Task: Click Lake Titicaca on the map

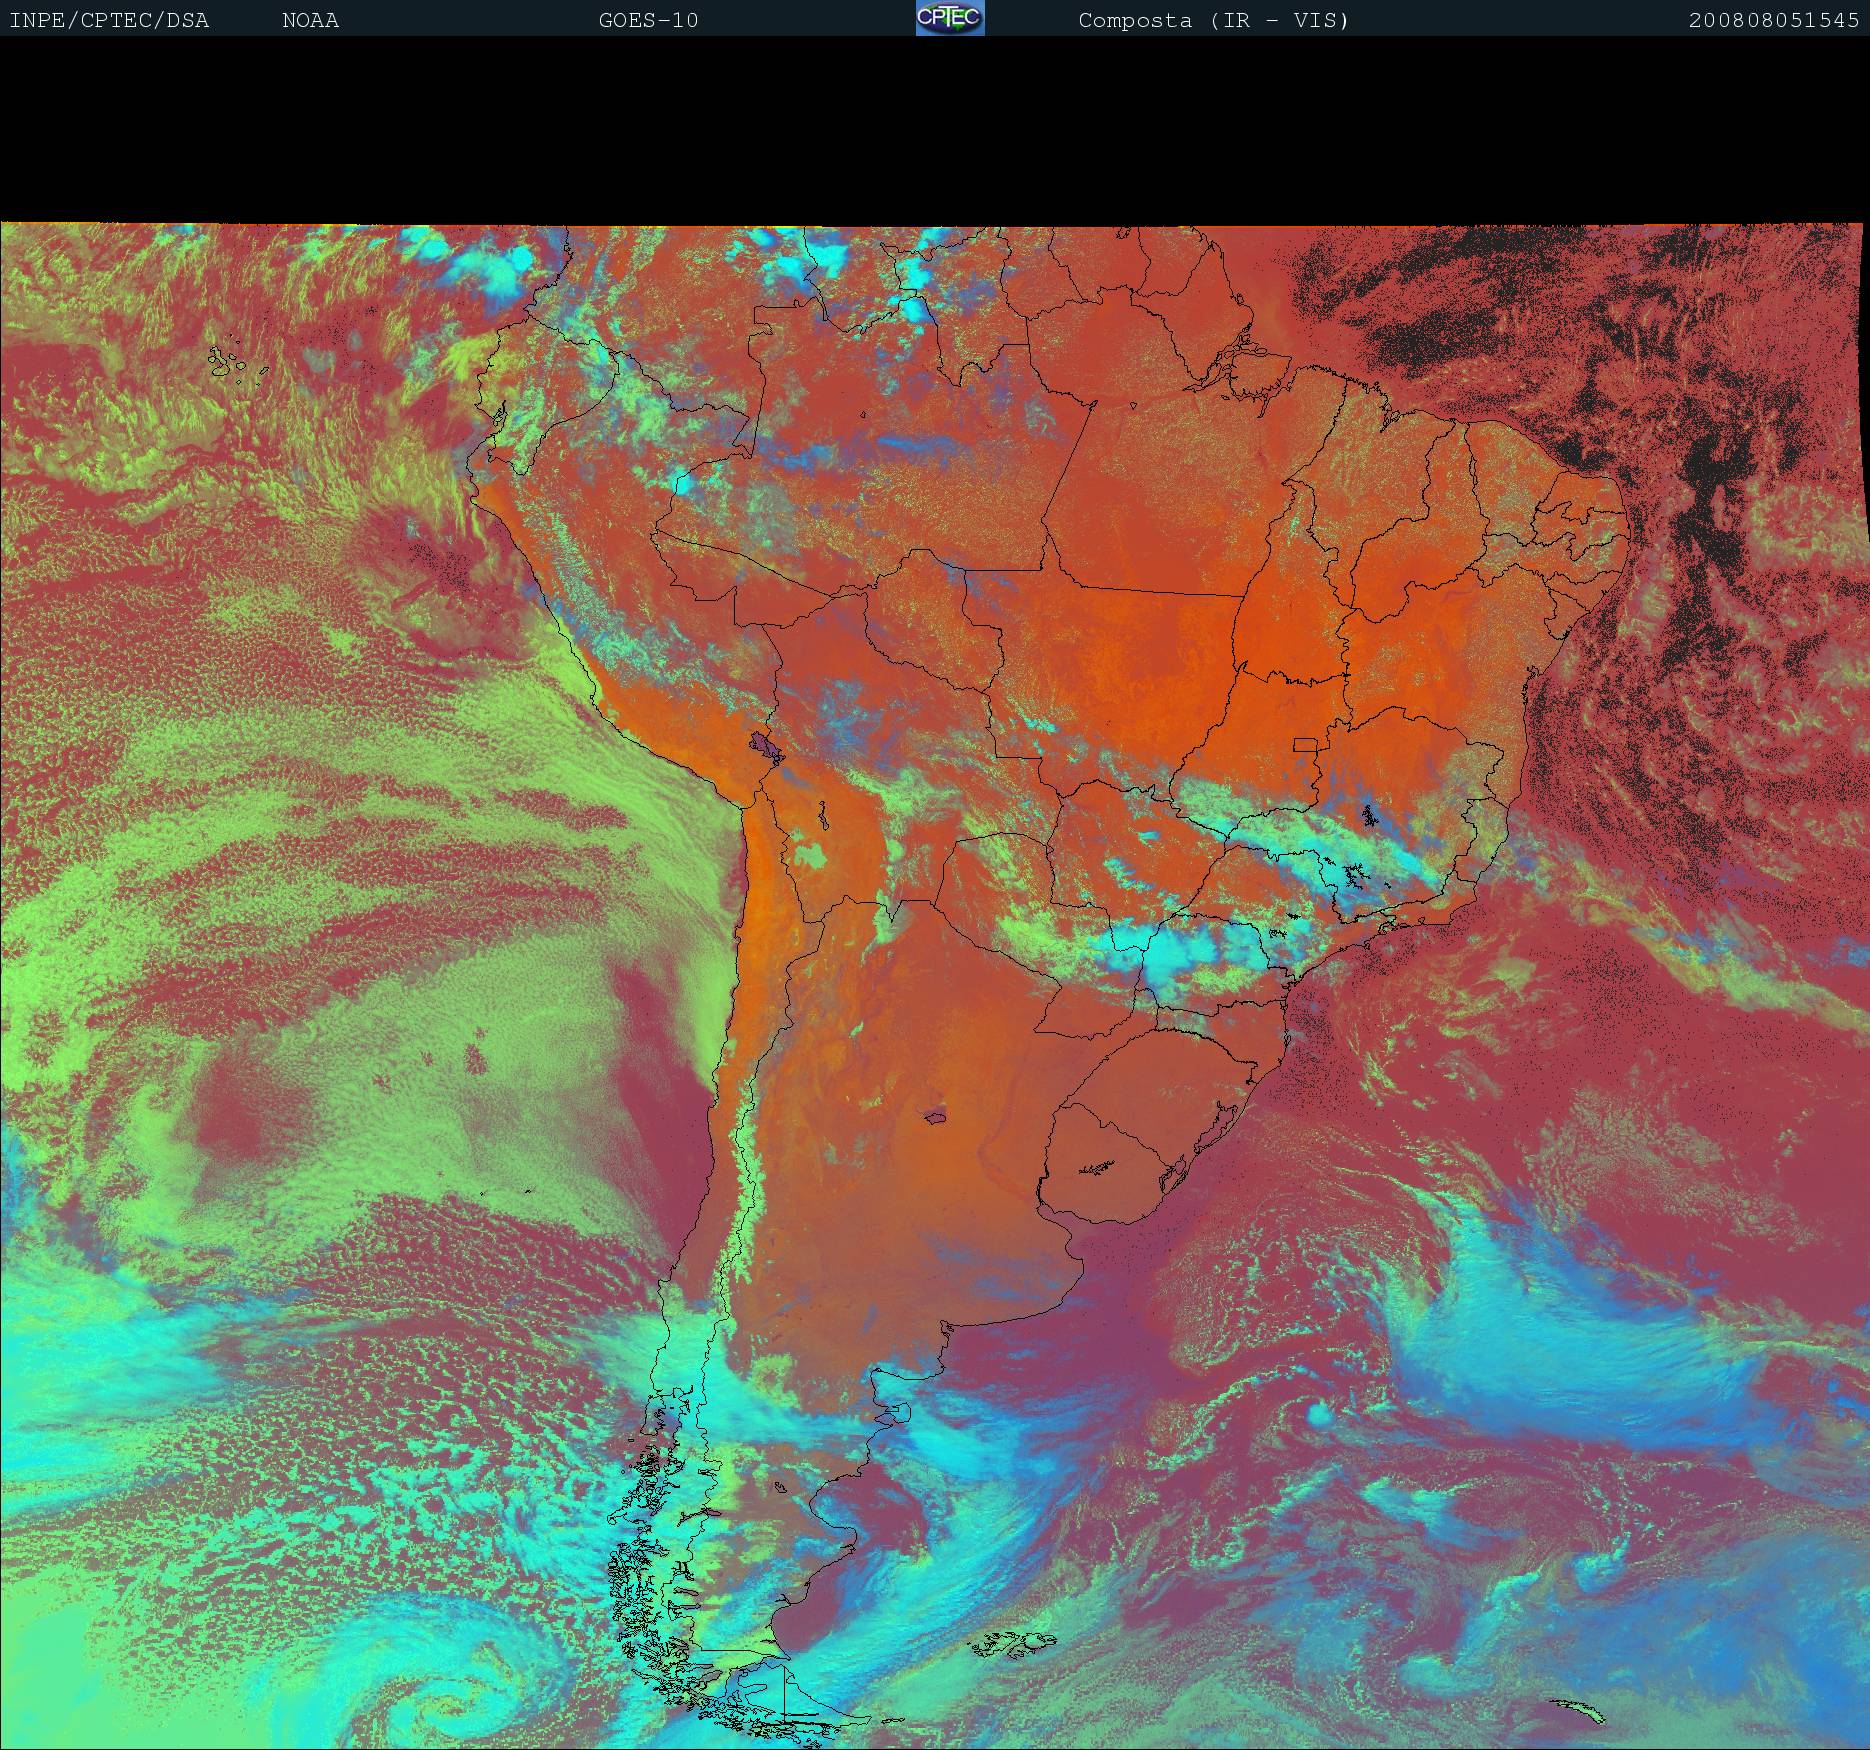Action: coord(767,746)
